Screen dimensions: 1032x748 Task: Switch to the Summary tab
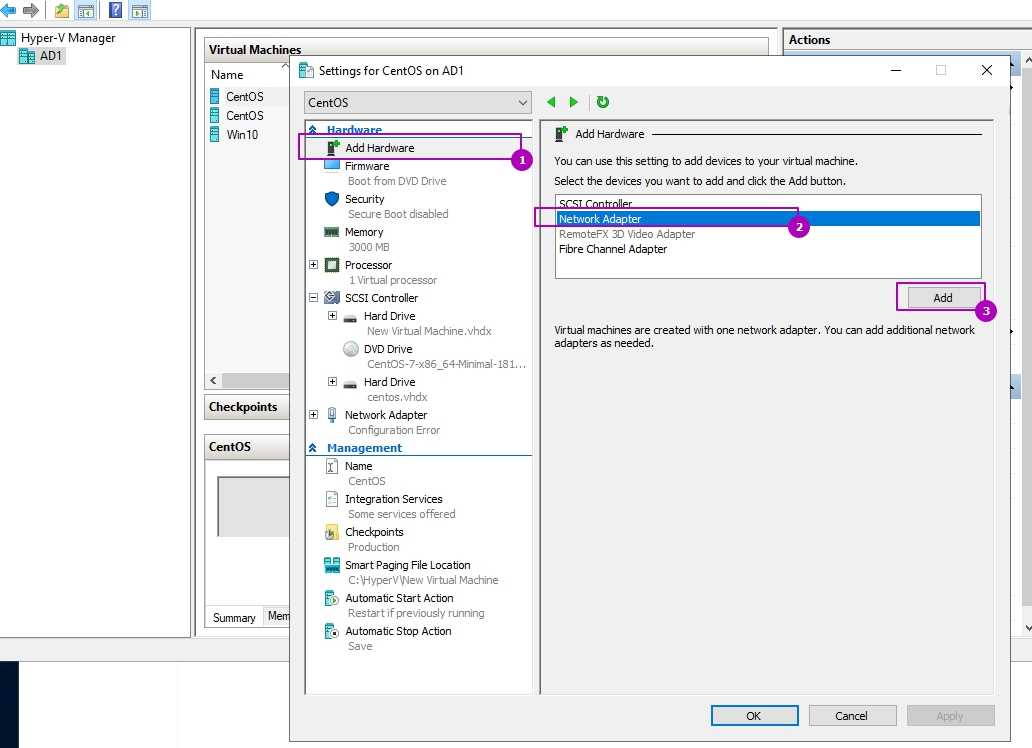tap(234, 618)
